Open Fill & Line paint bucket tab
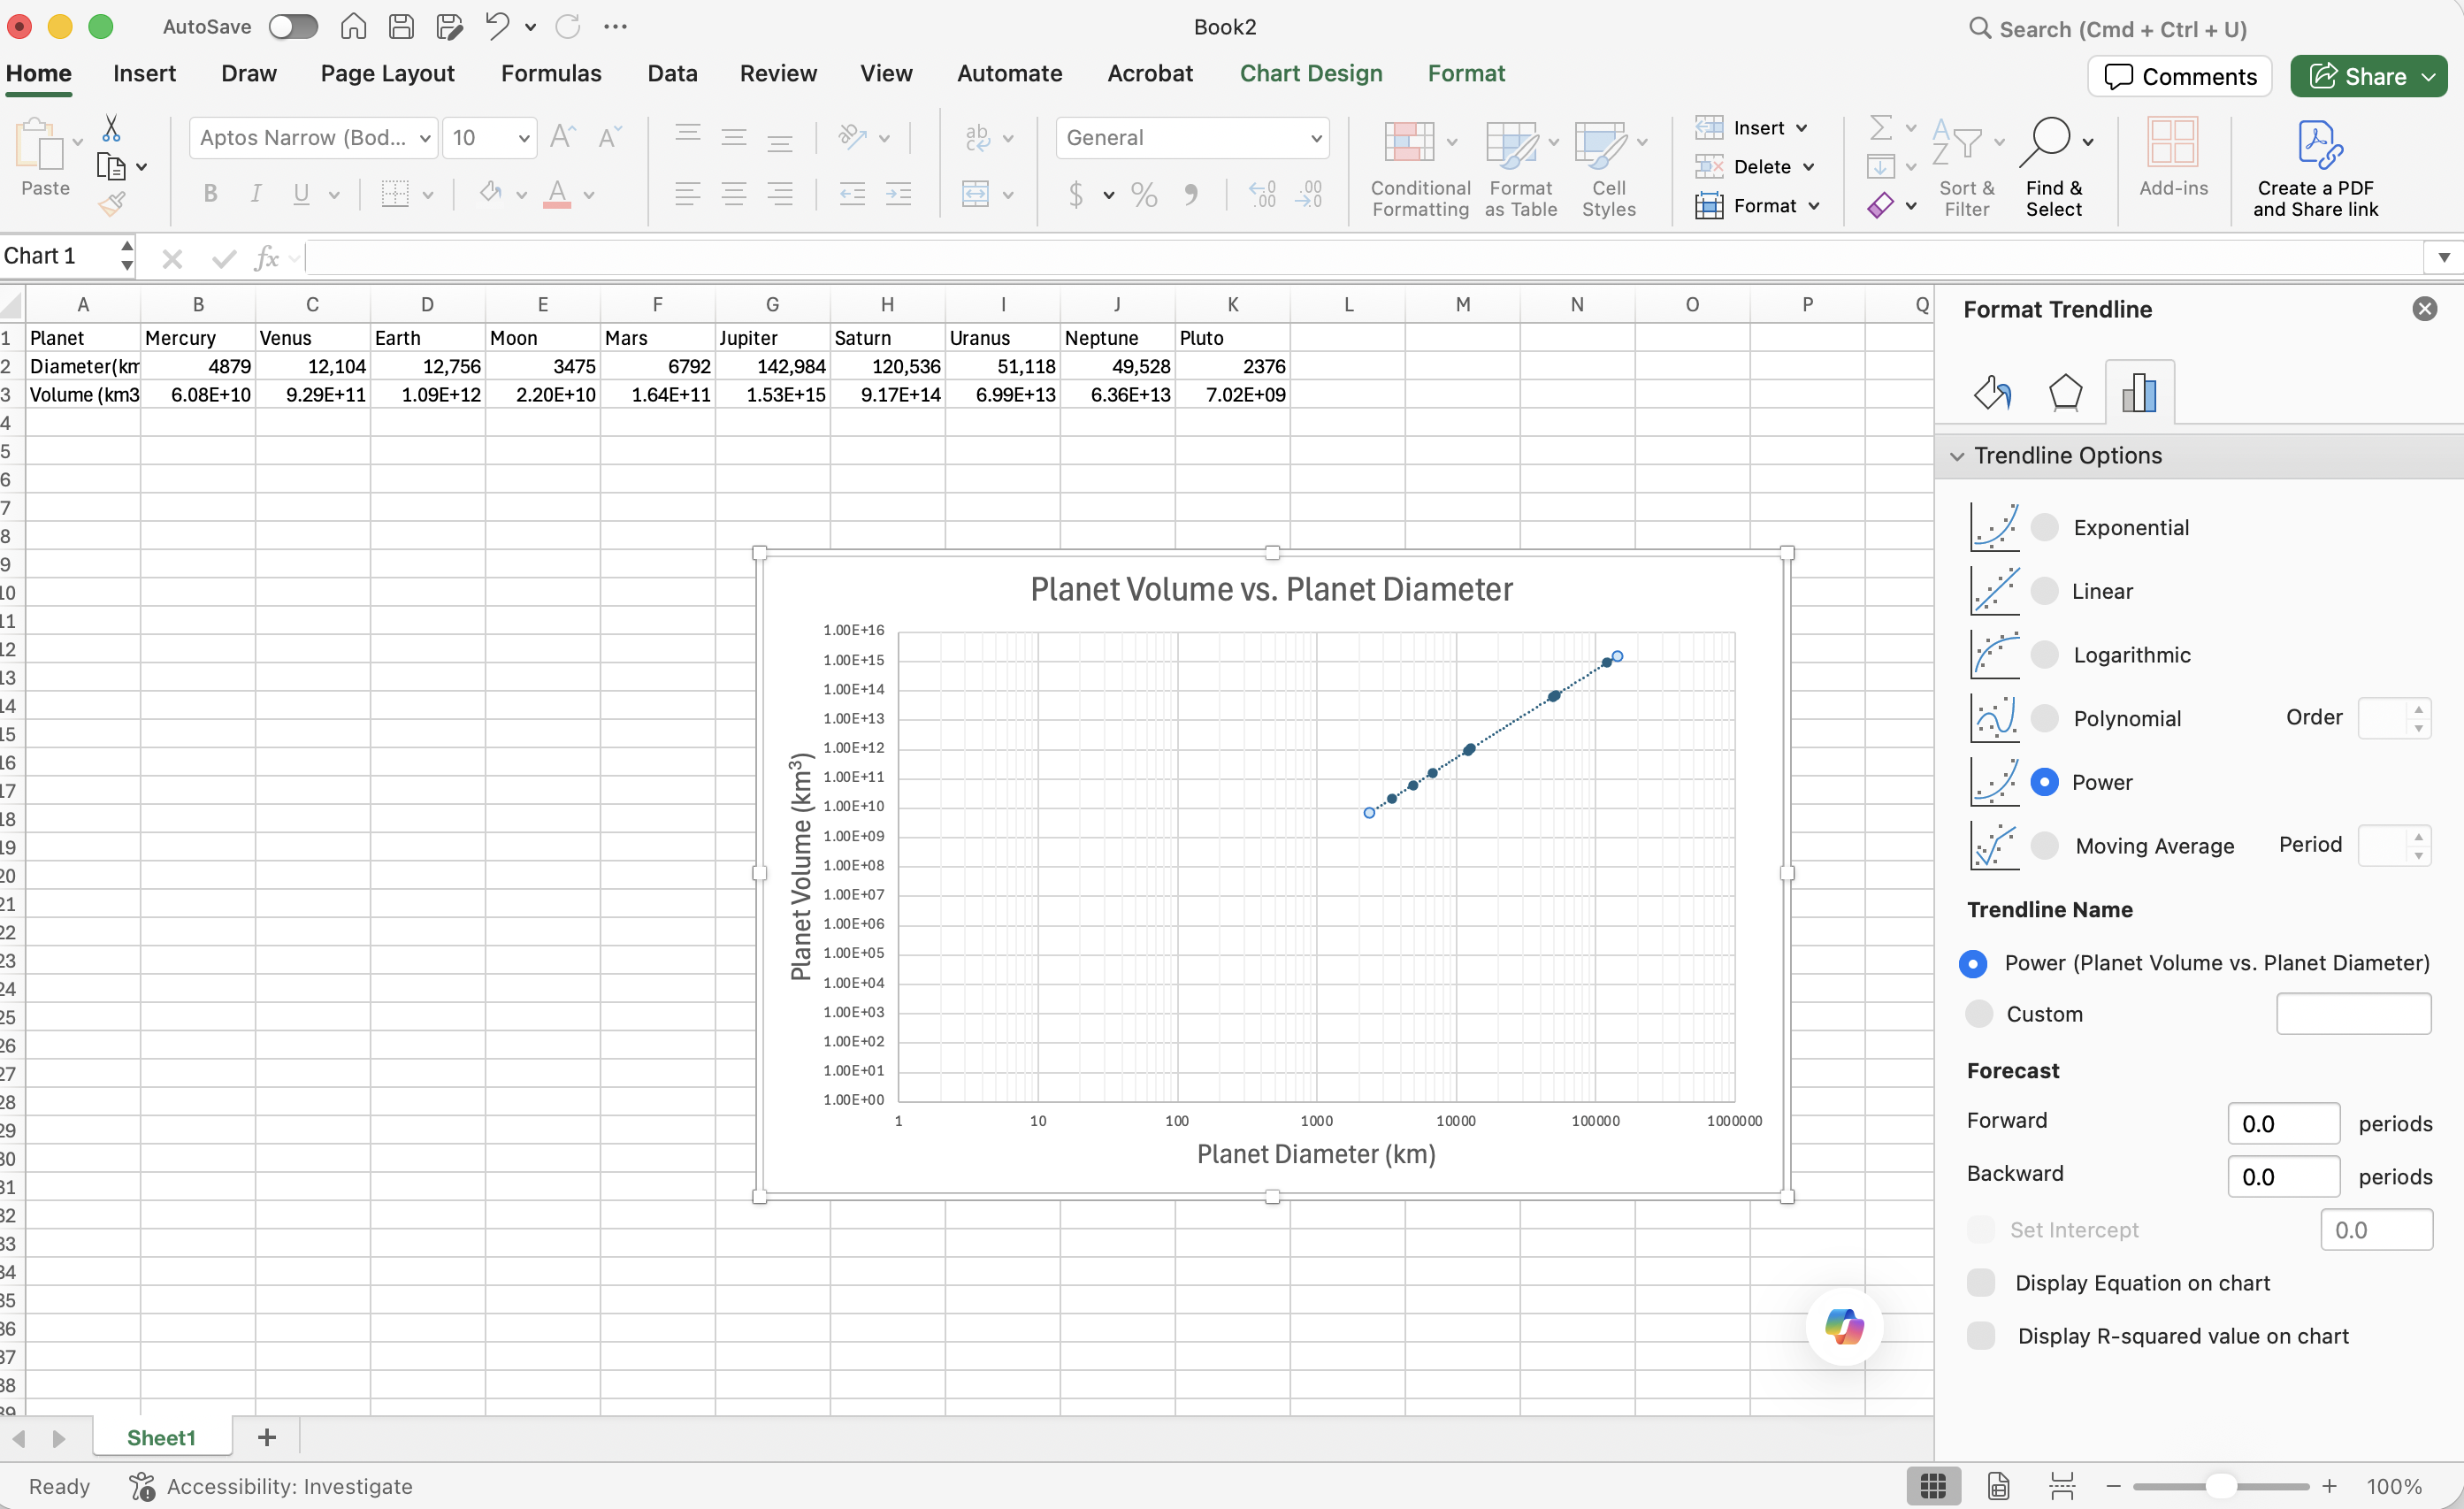 tap(1992, 392)
